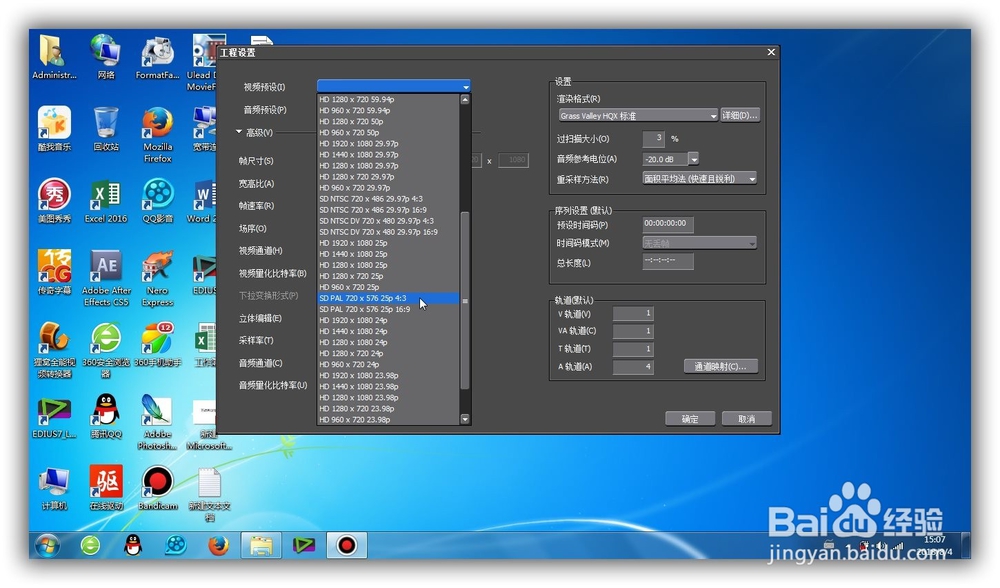The width and height of the screenshot is (1000, 588).
Task: Open 传奇字幕 desktop shortcut
Action: point(54,272)
